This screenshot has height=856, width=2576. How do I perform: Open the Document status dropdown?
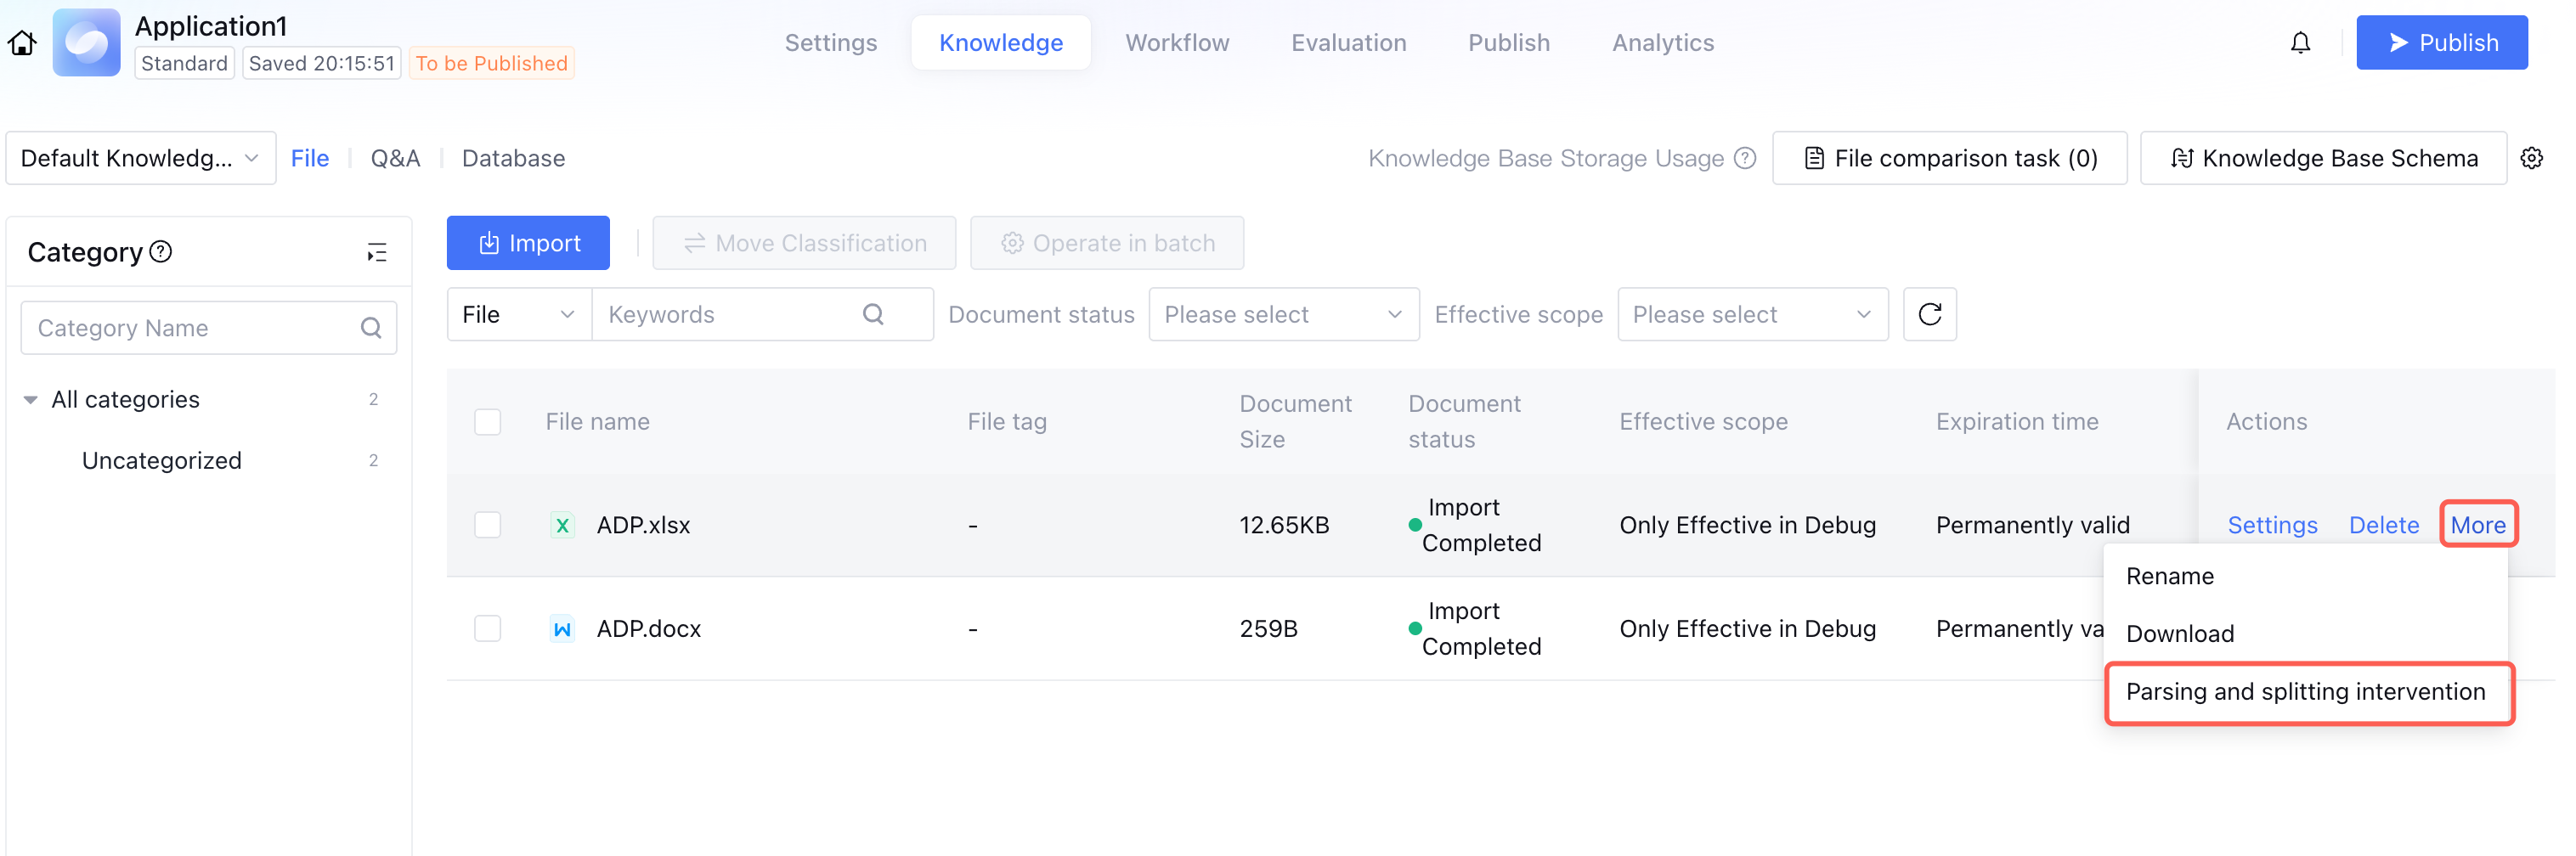(x=1283, y=315)
